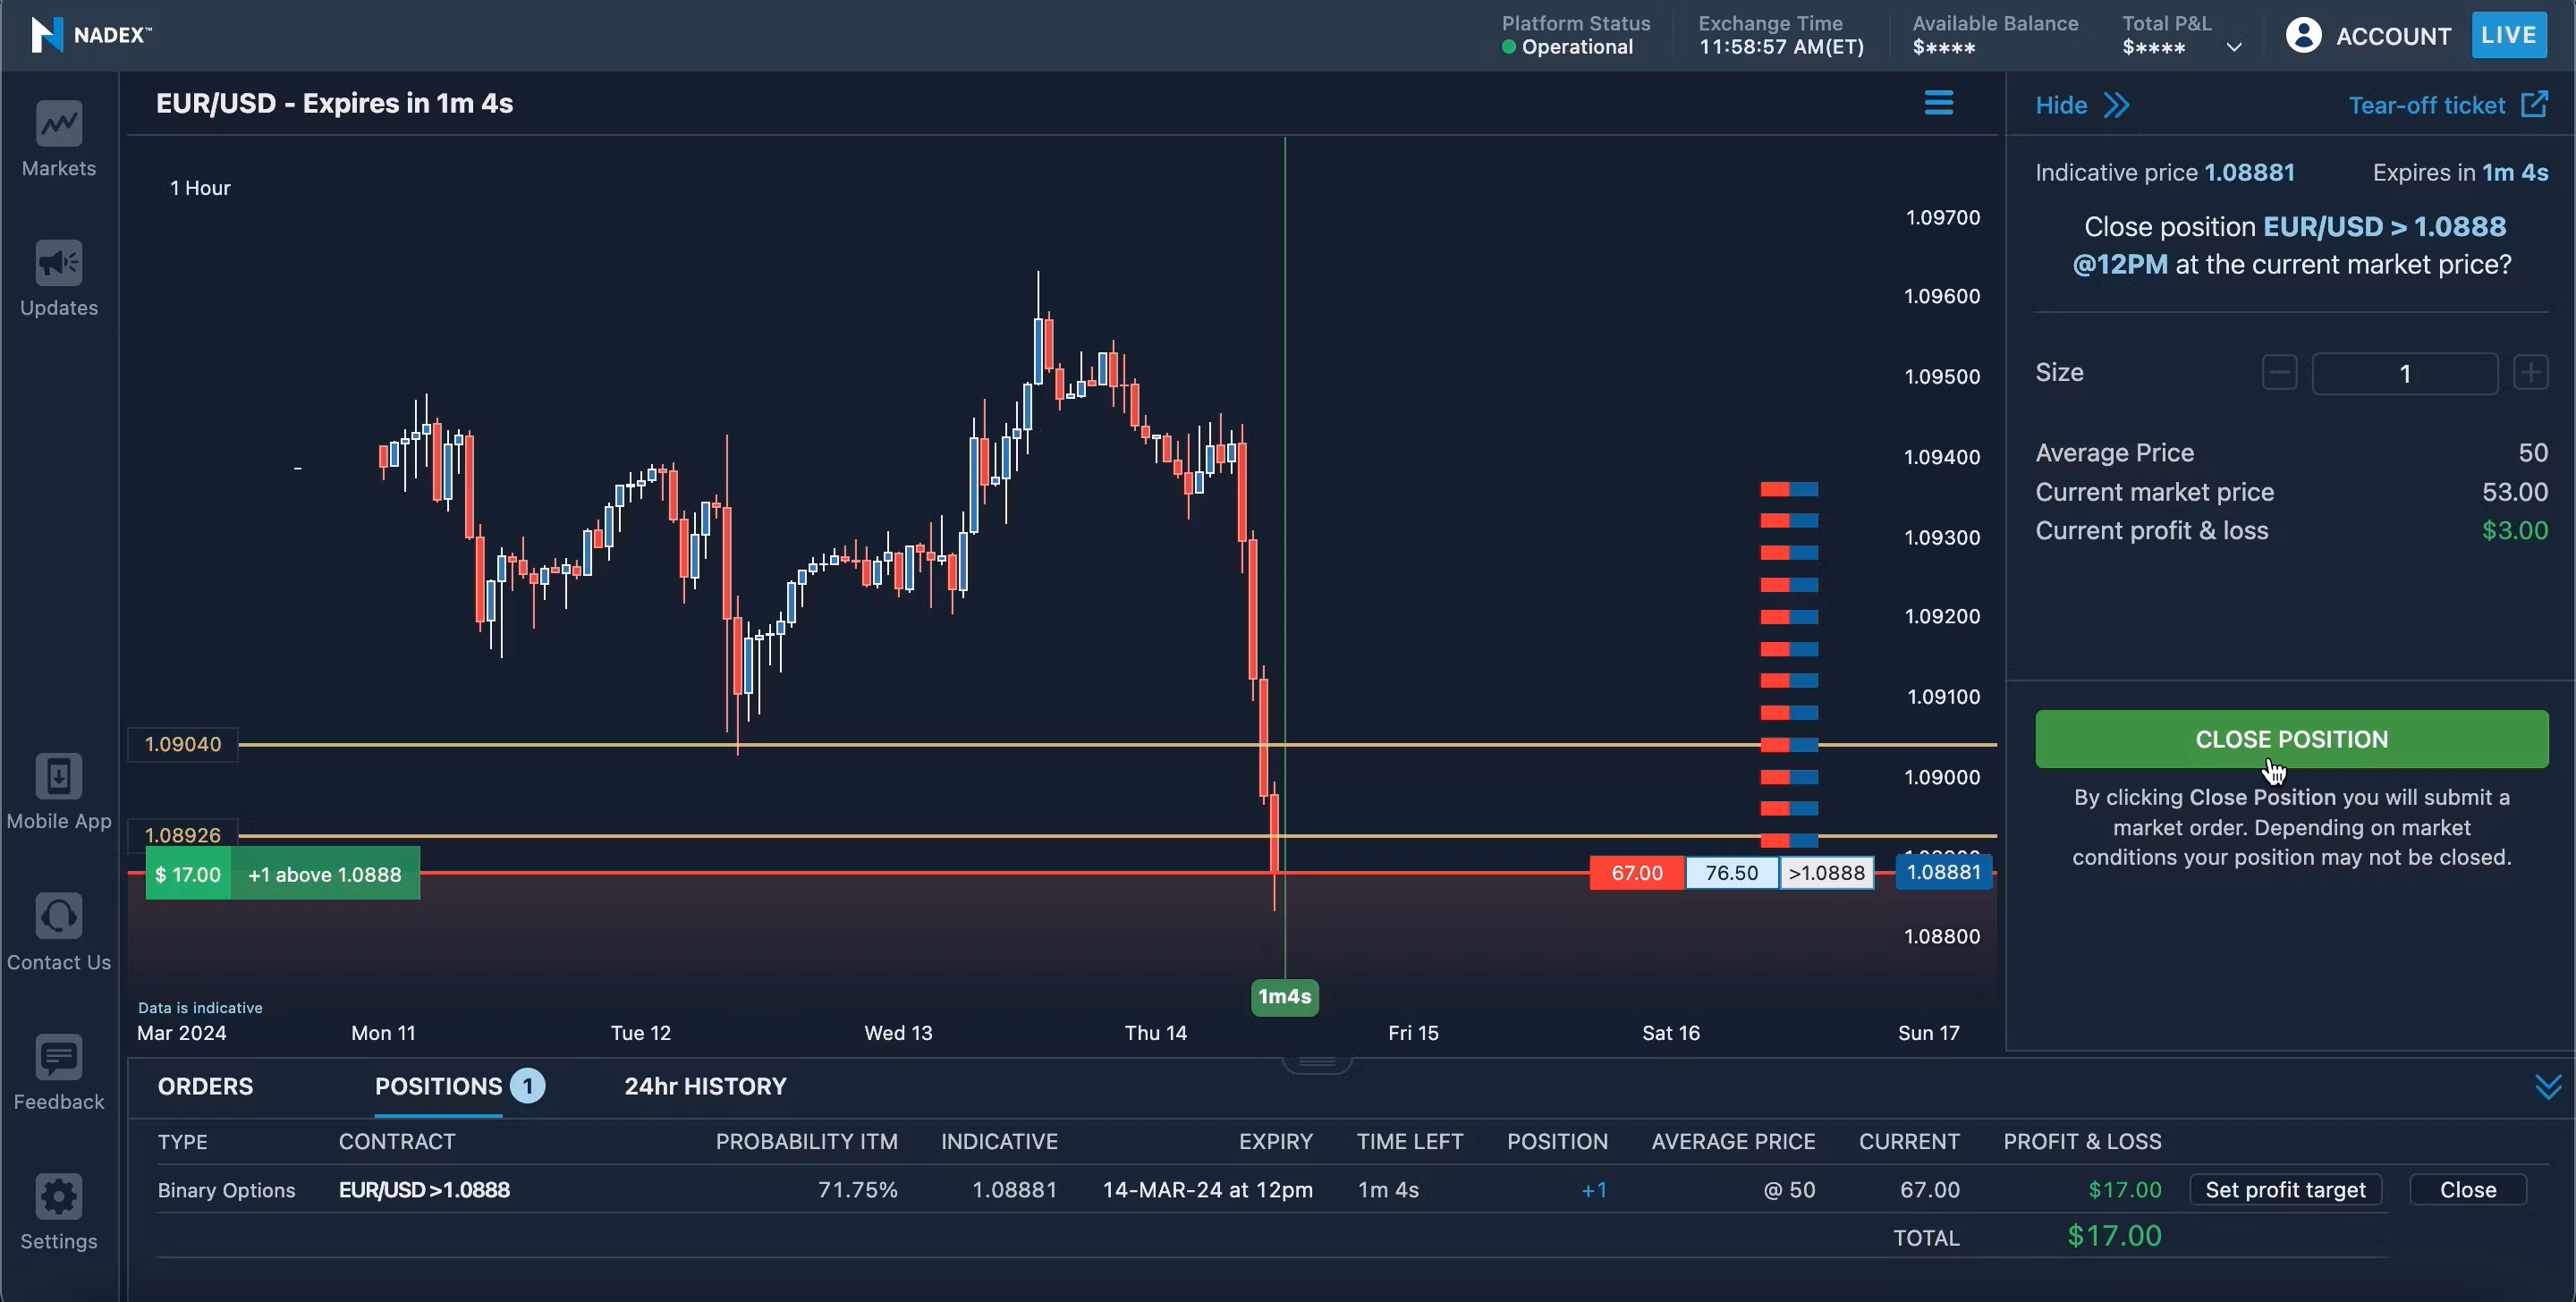
Task: Toggle the LIVE account mode badge
Action: [x=2508, y=35]
